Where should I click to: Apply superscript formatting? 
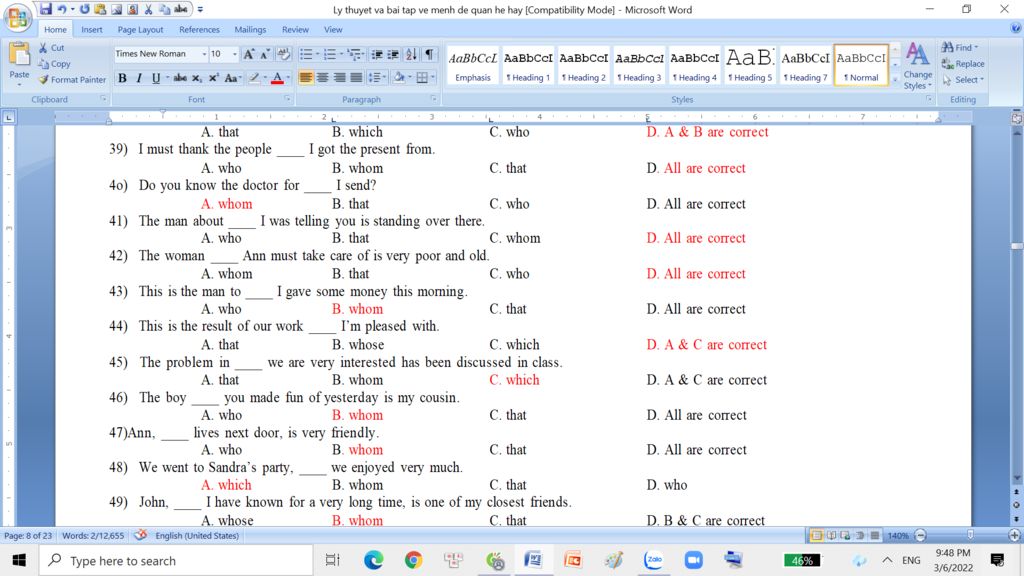coord(214,78)
